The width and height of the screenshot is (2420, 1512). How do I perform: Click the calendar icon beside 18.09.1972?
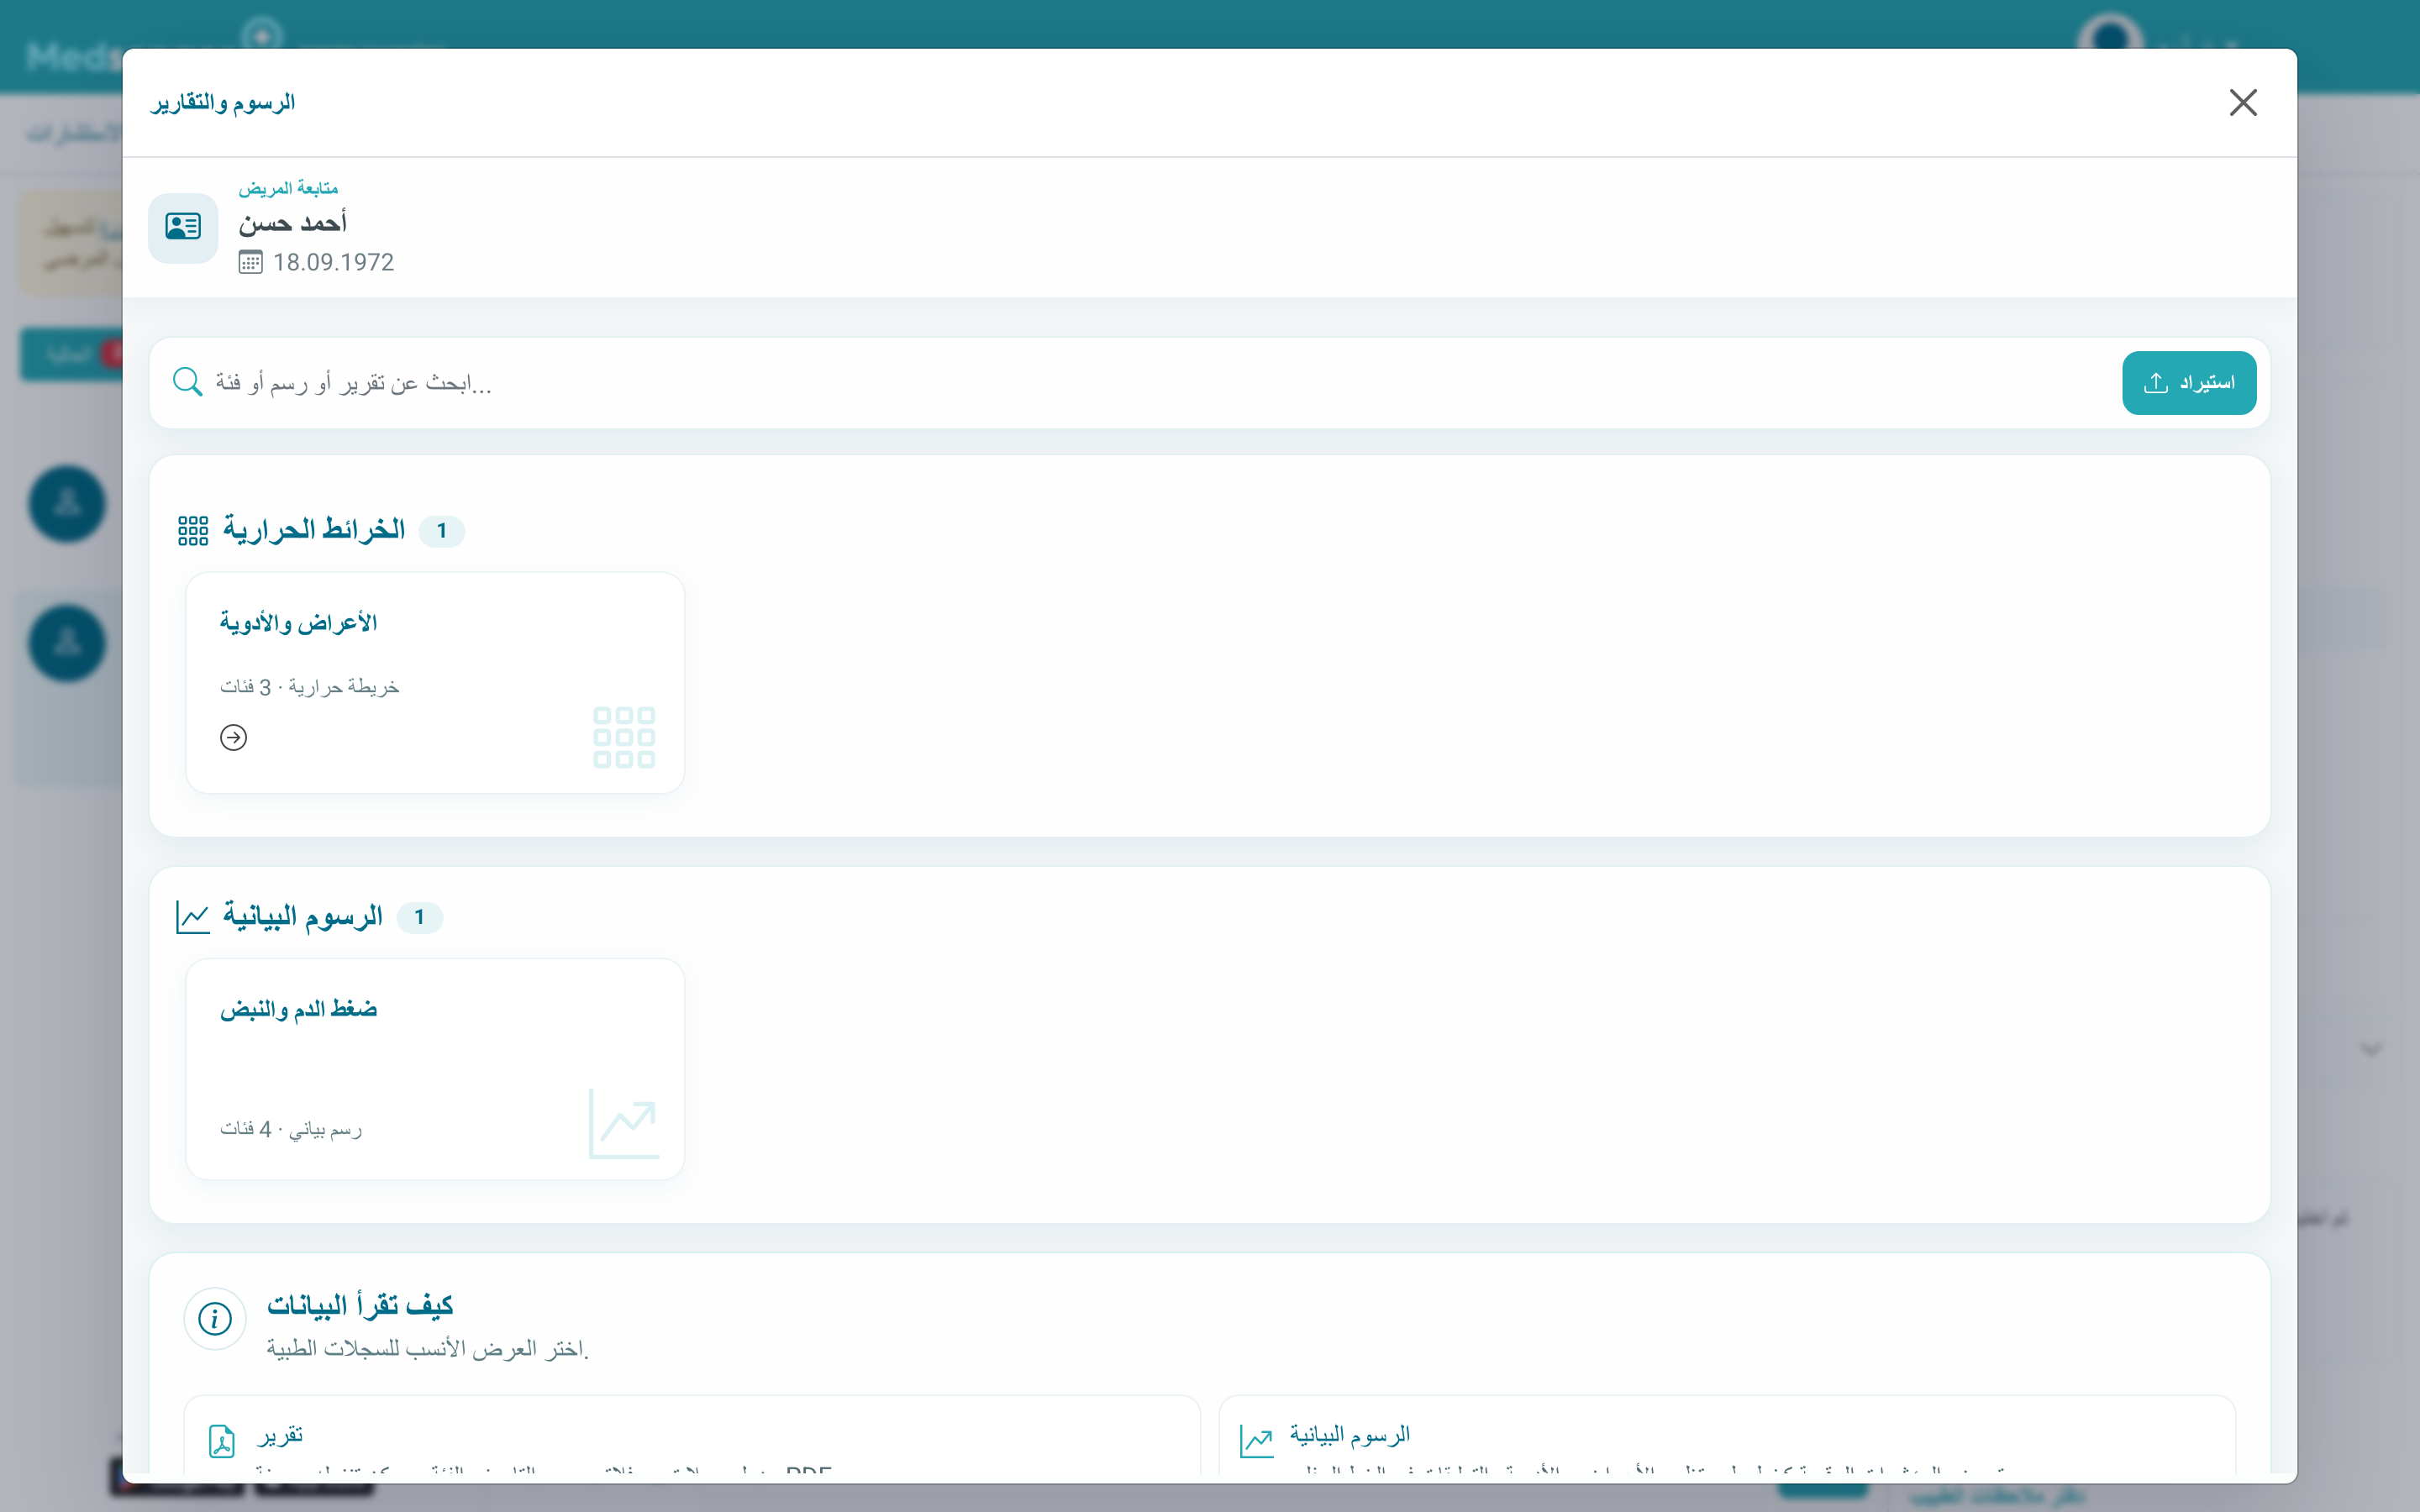coord(250,262)
